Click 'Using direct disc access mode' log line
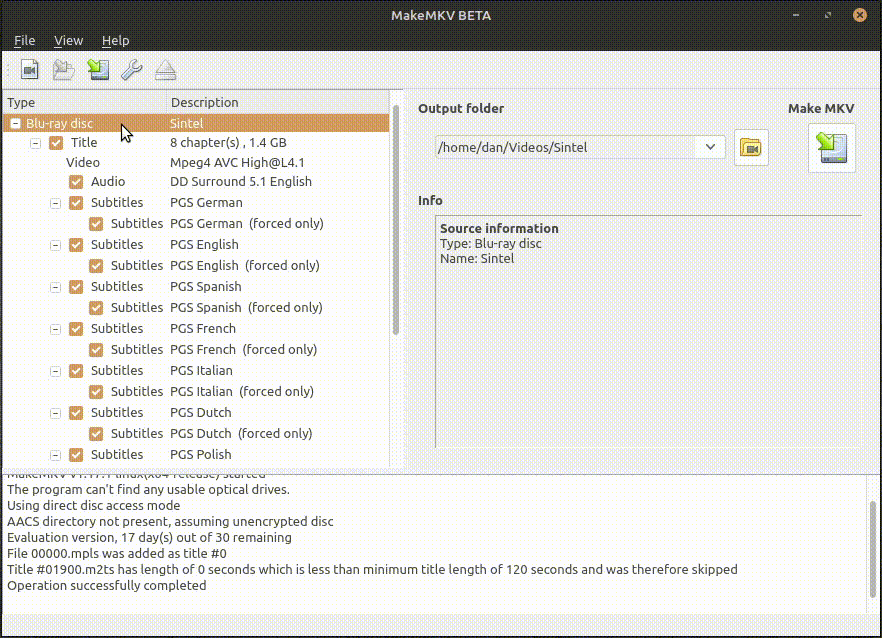882x638 pixels. tap(93, 506)
